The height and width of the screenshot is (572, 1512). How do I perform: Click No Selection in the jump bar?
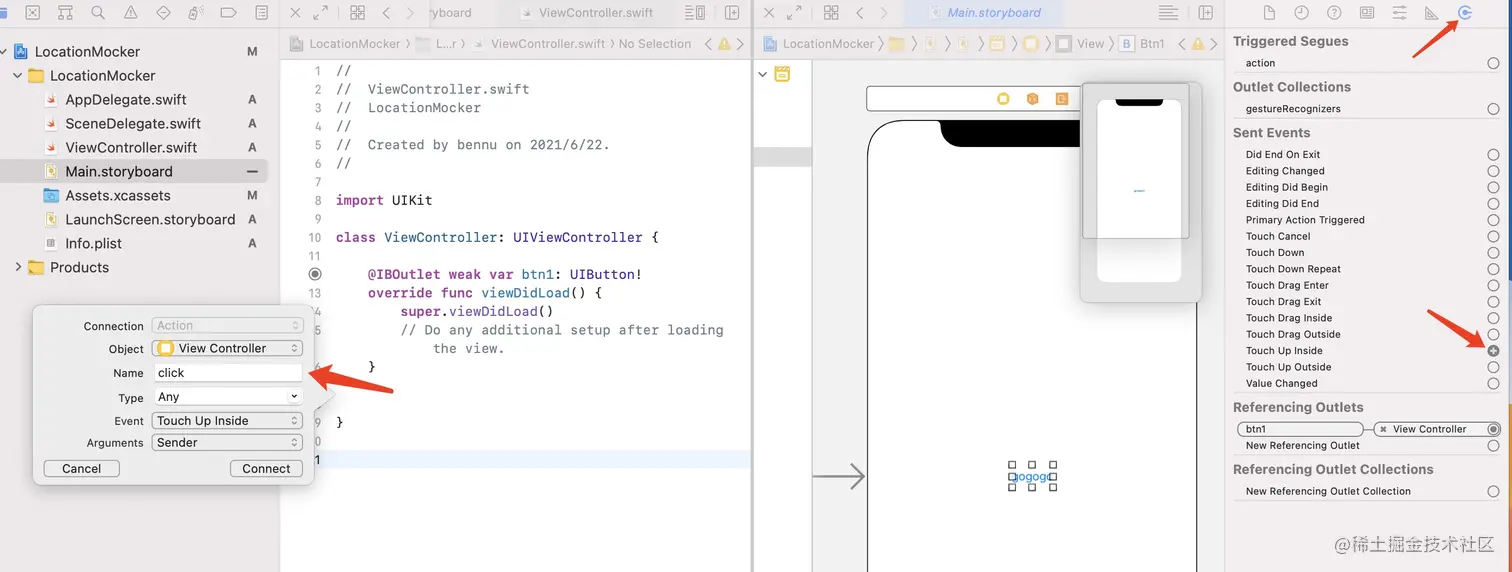(x=655, y=44)
